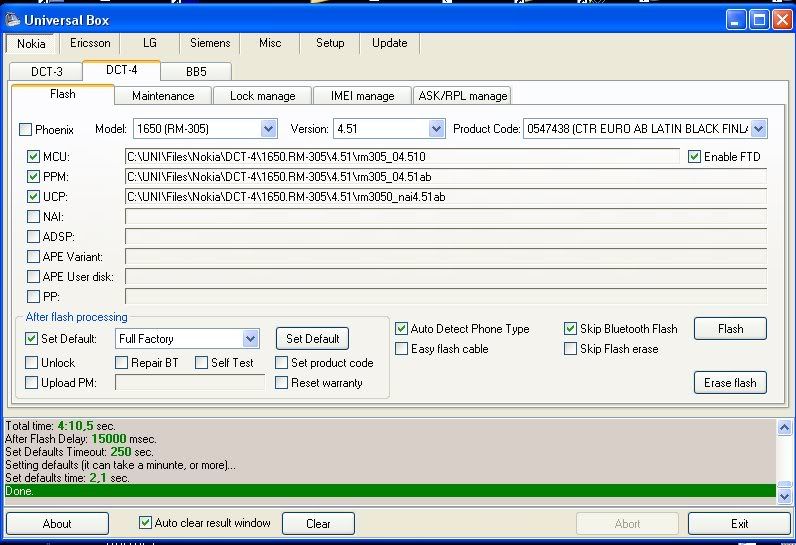Enable the Upload PM checkbox
Viewport: 796px width, 545px height.
(x=31, y=383)
